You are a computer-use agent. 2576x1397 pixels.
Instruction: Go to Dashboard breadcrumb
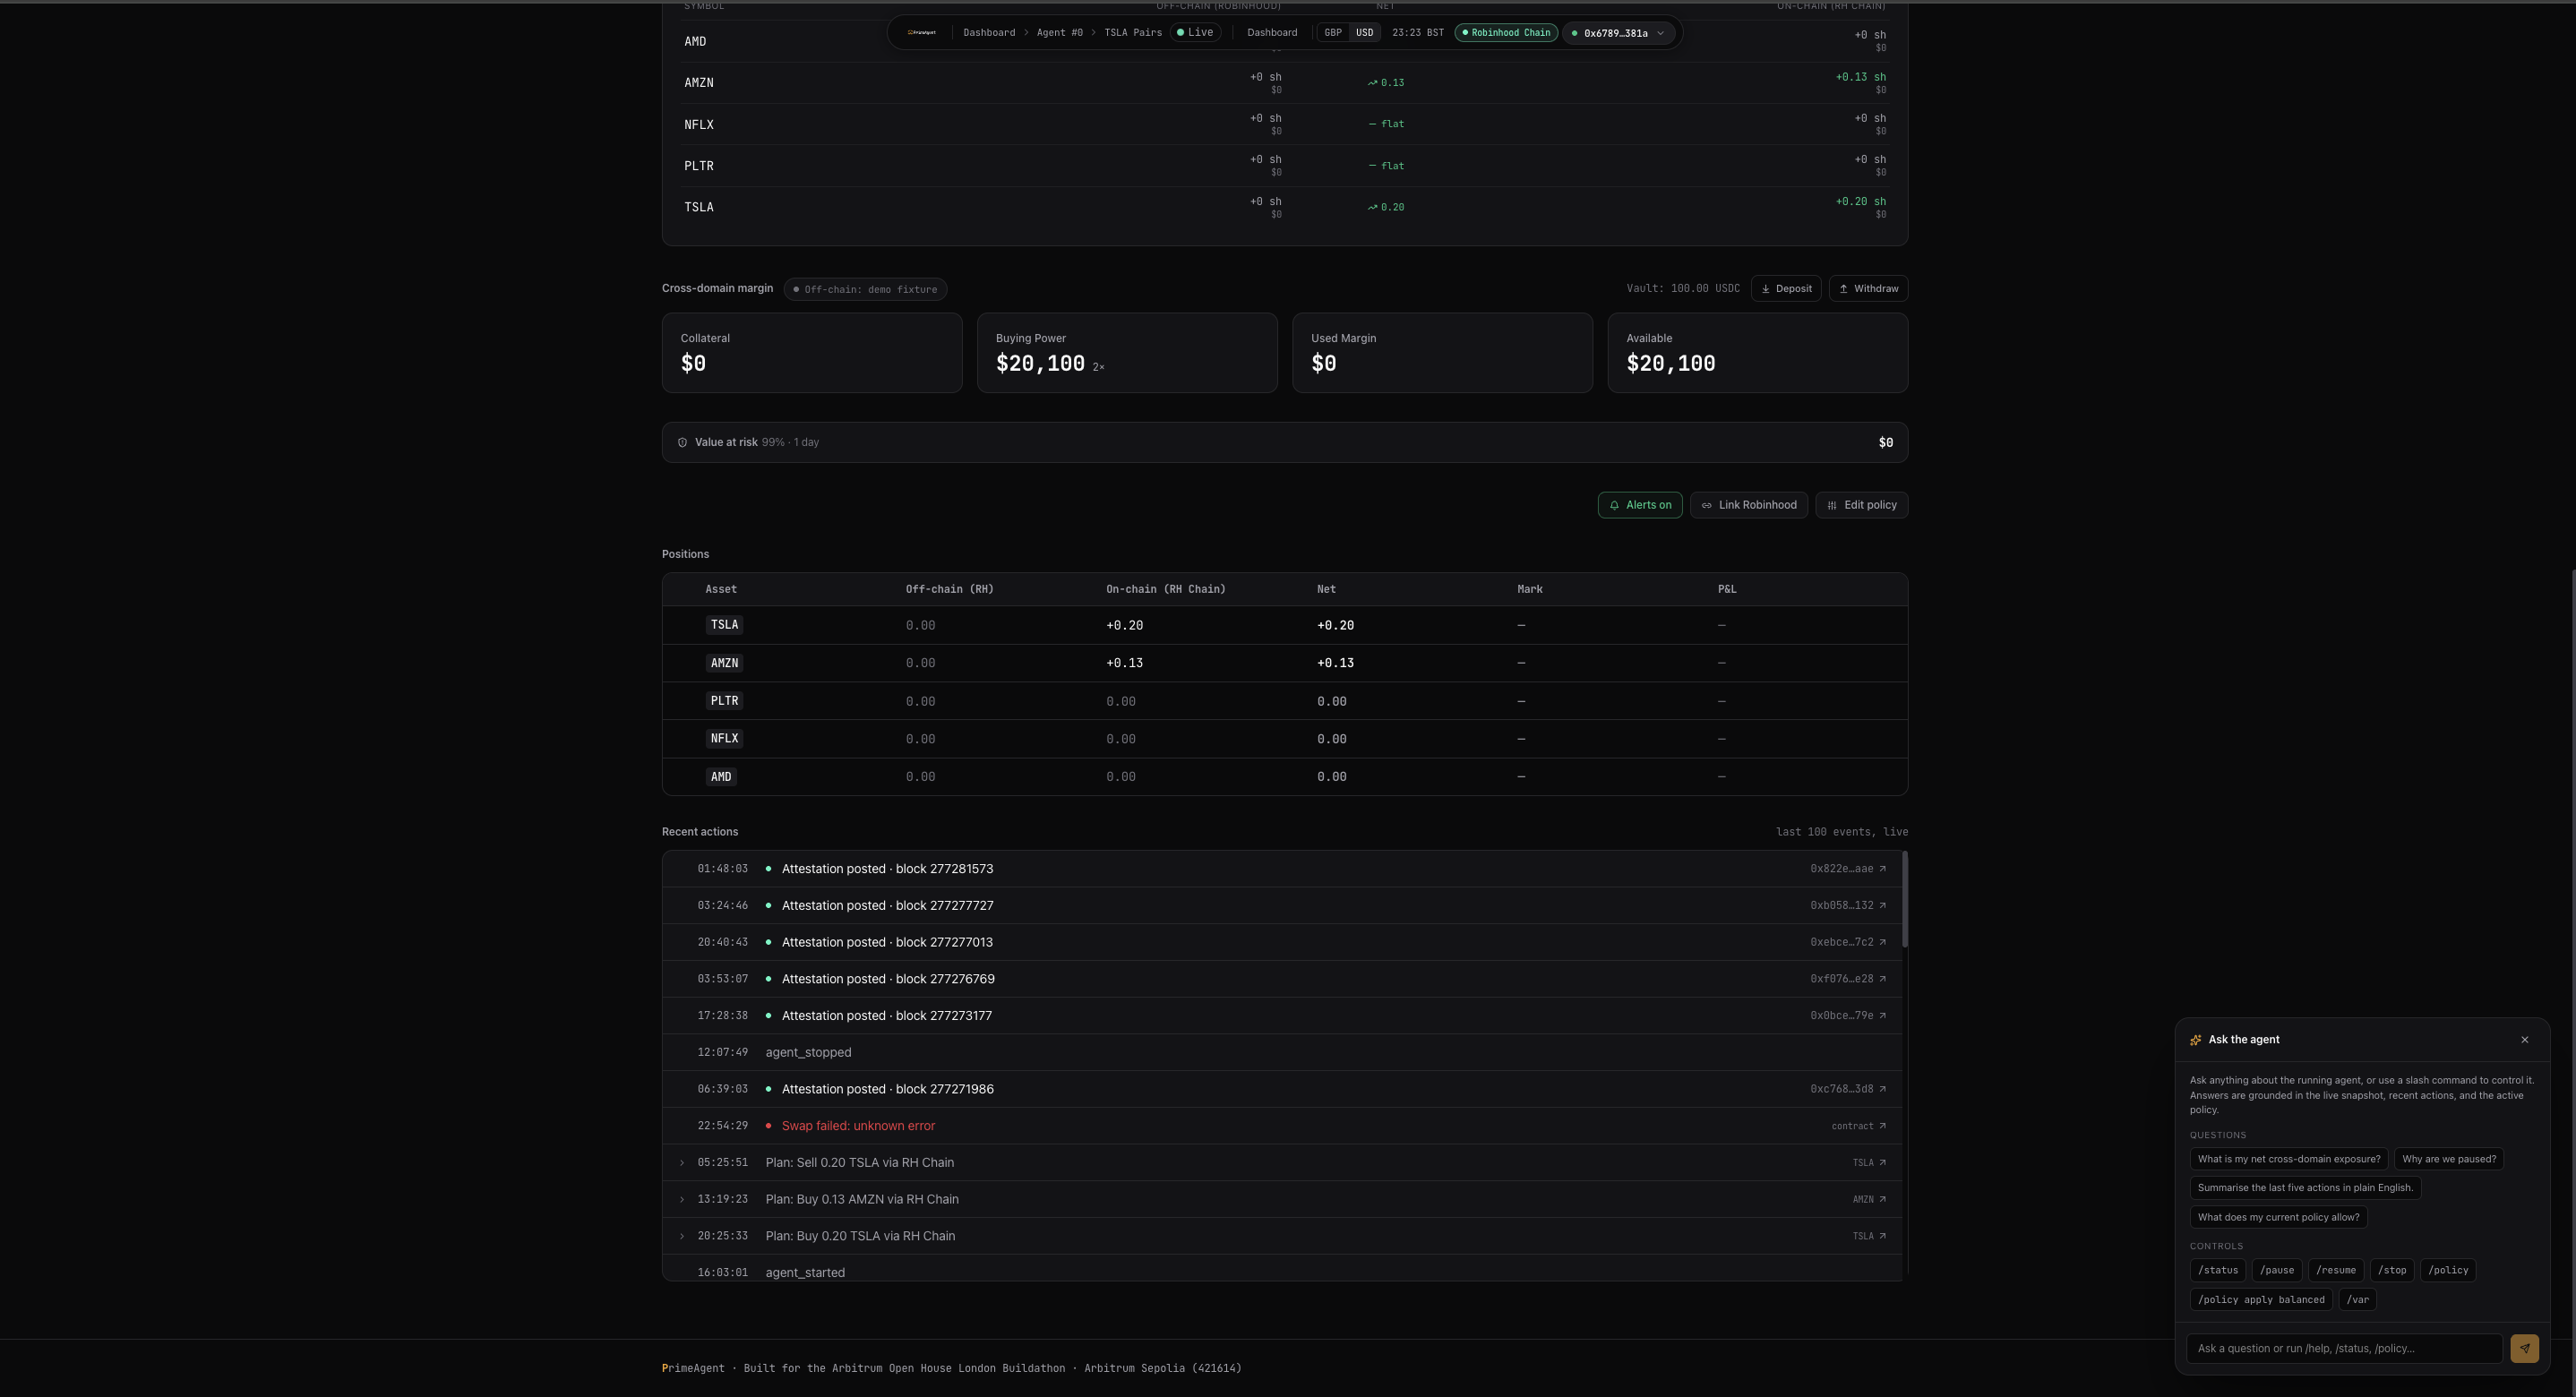click(989, 33)
